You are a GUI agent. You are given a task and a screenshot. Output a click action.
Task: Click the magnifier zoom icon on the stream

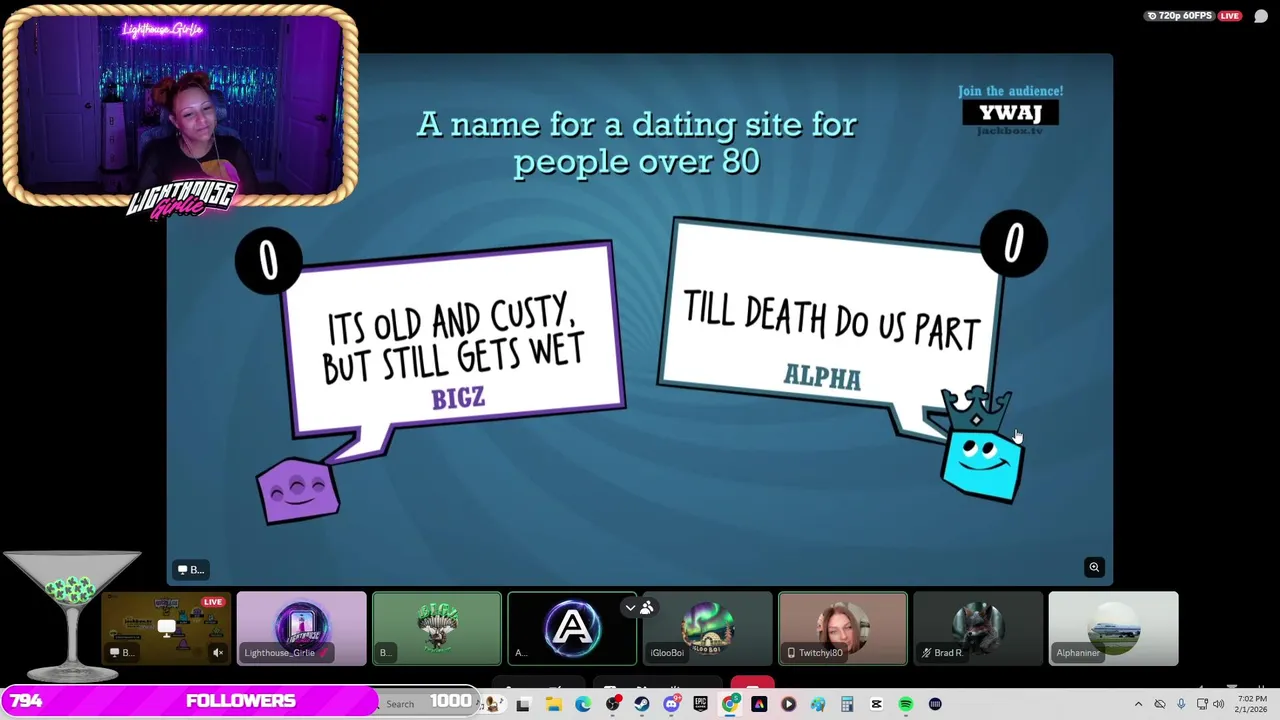tap(1094, 567)
